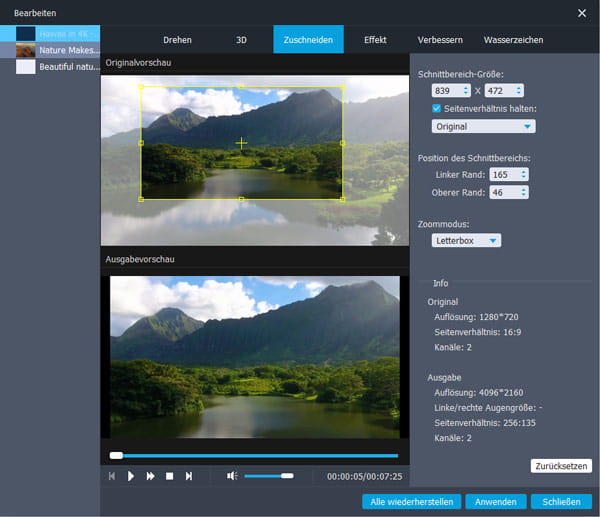Click the crop width input field
Viewport: 600px width, 517px height.
(x=448, y=91)
